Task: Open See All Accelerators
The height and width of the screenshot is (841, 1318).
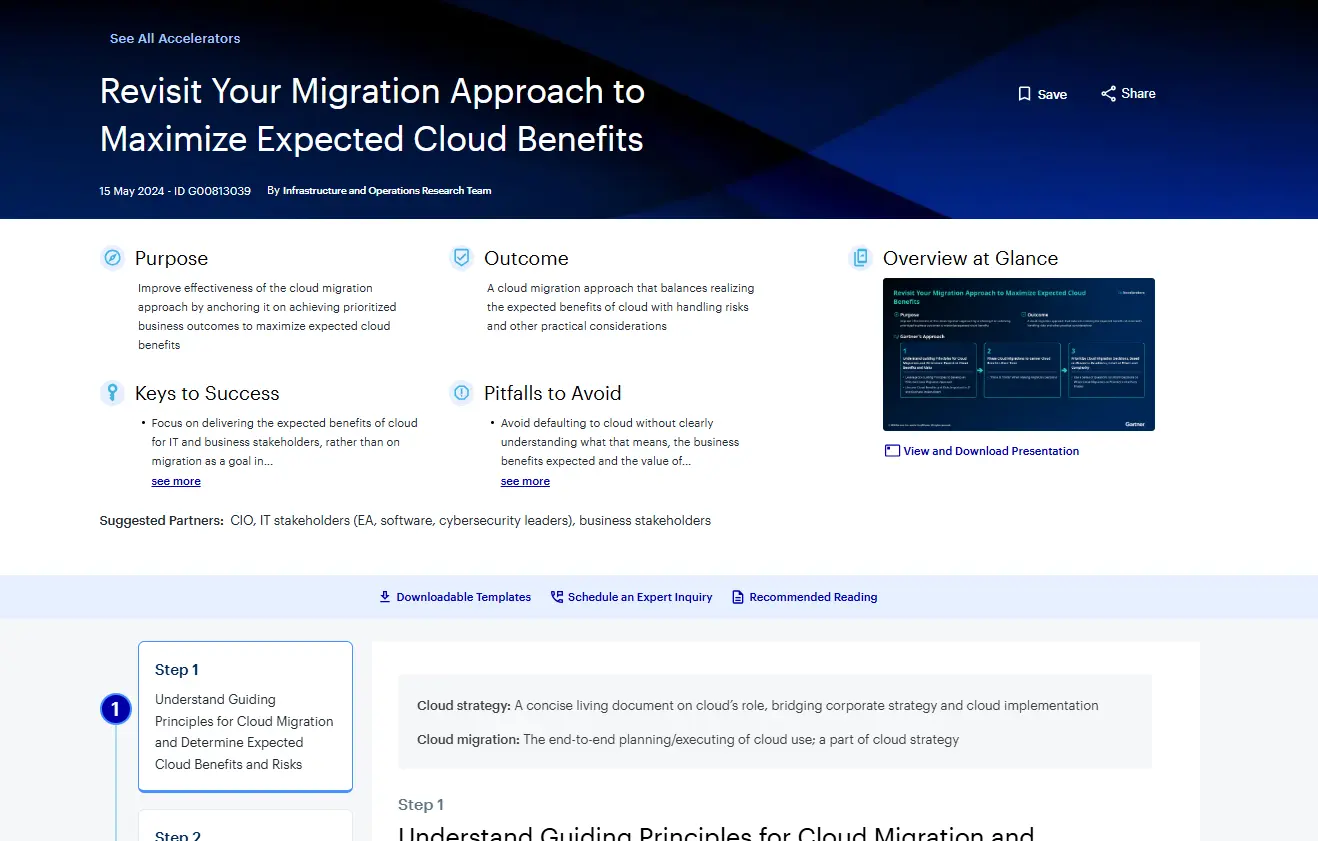Action: click(174, 38)
